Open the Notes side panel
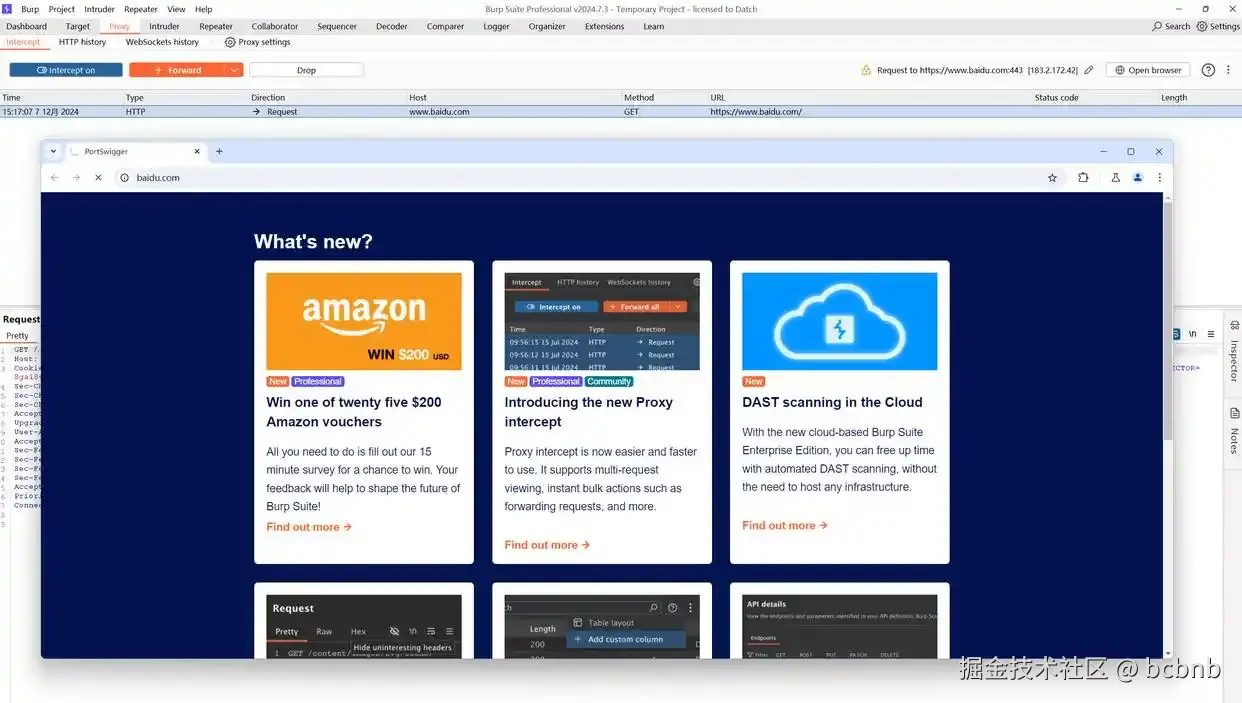This screenshot has height=703, width=1242. tap(1234, 430)
